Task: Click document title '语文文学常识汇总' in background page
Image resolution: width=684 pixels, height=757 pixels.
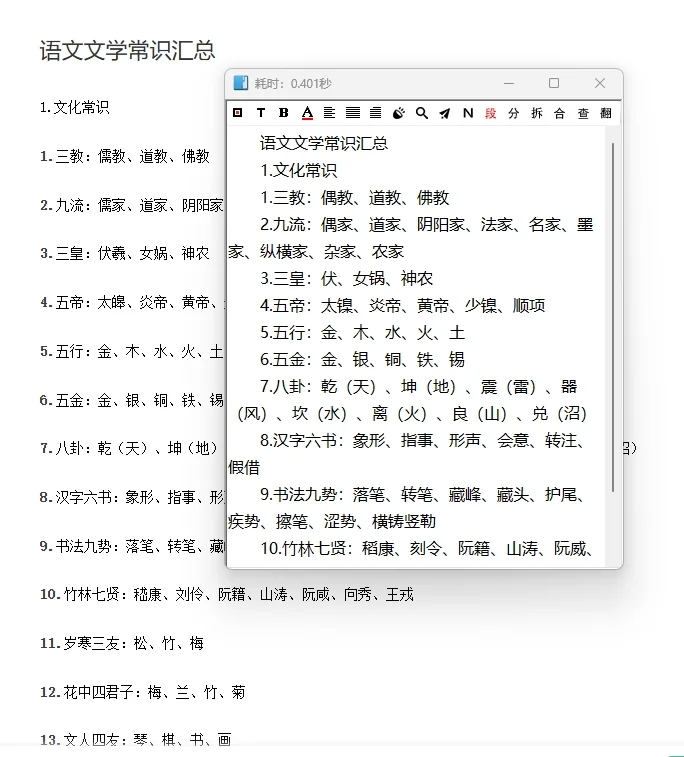Action: [127, 51]
